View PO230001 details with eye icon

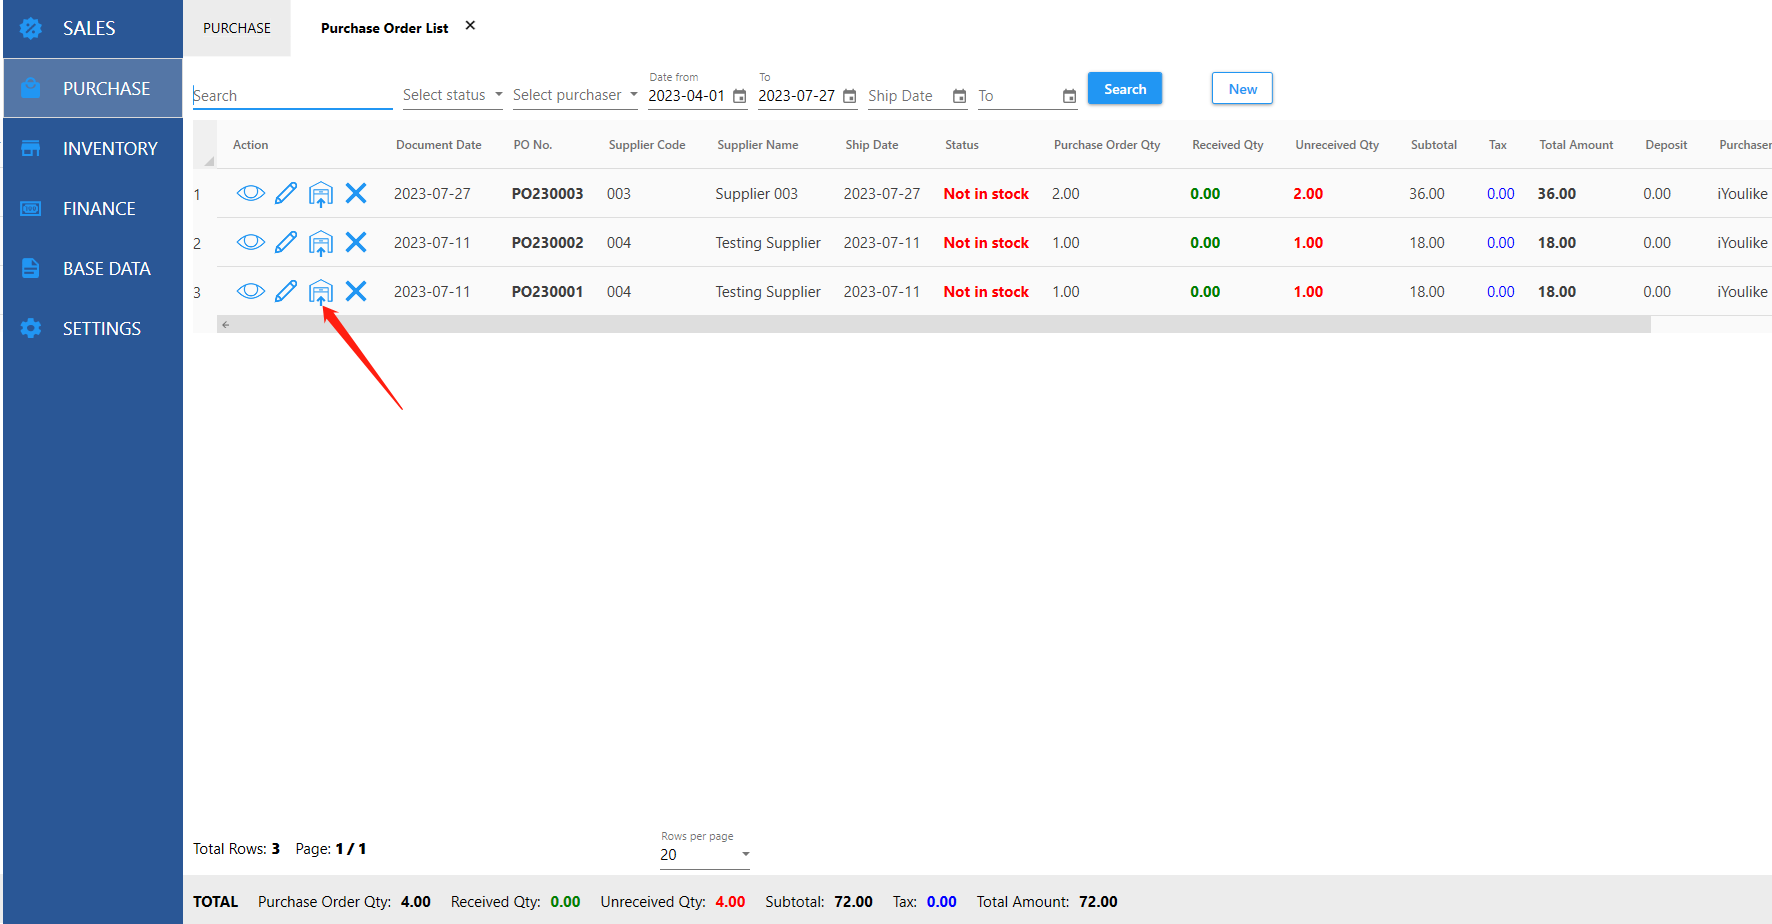tap(250, 291)
